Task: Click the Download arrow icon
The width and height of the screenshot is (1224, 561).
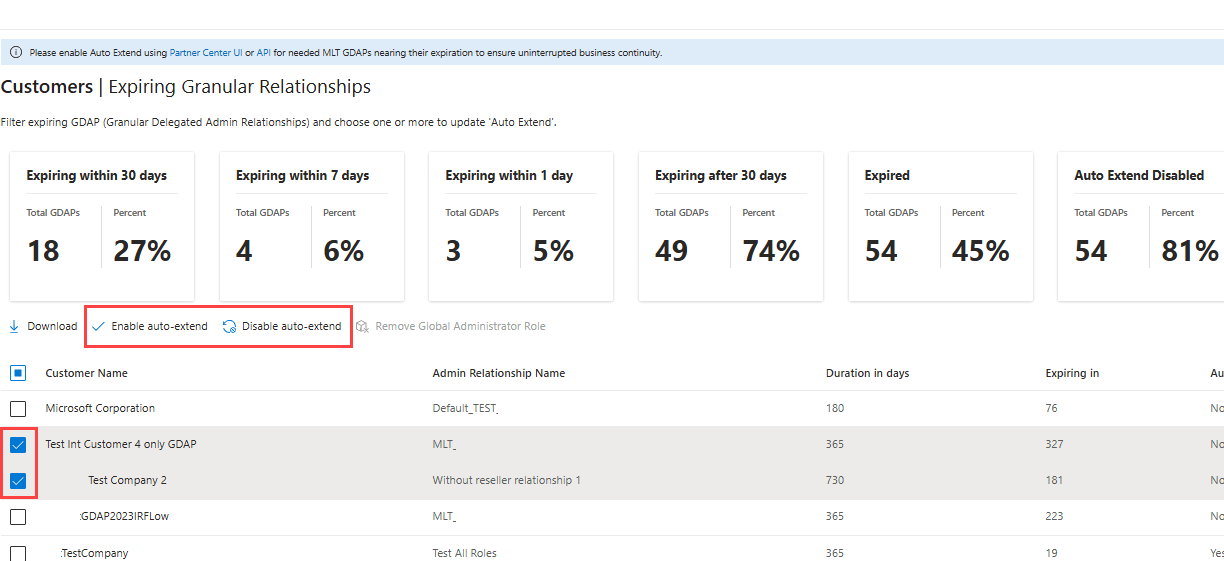Action: click(x=14, y=326)
